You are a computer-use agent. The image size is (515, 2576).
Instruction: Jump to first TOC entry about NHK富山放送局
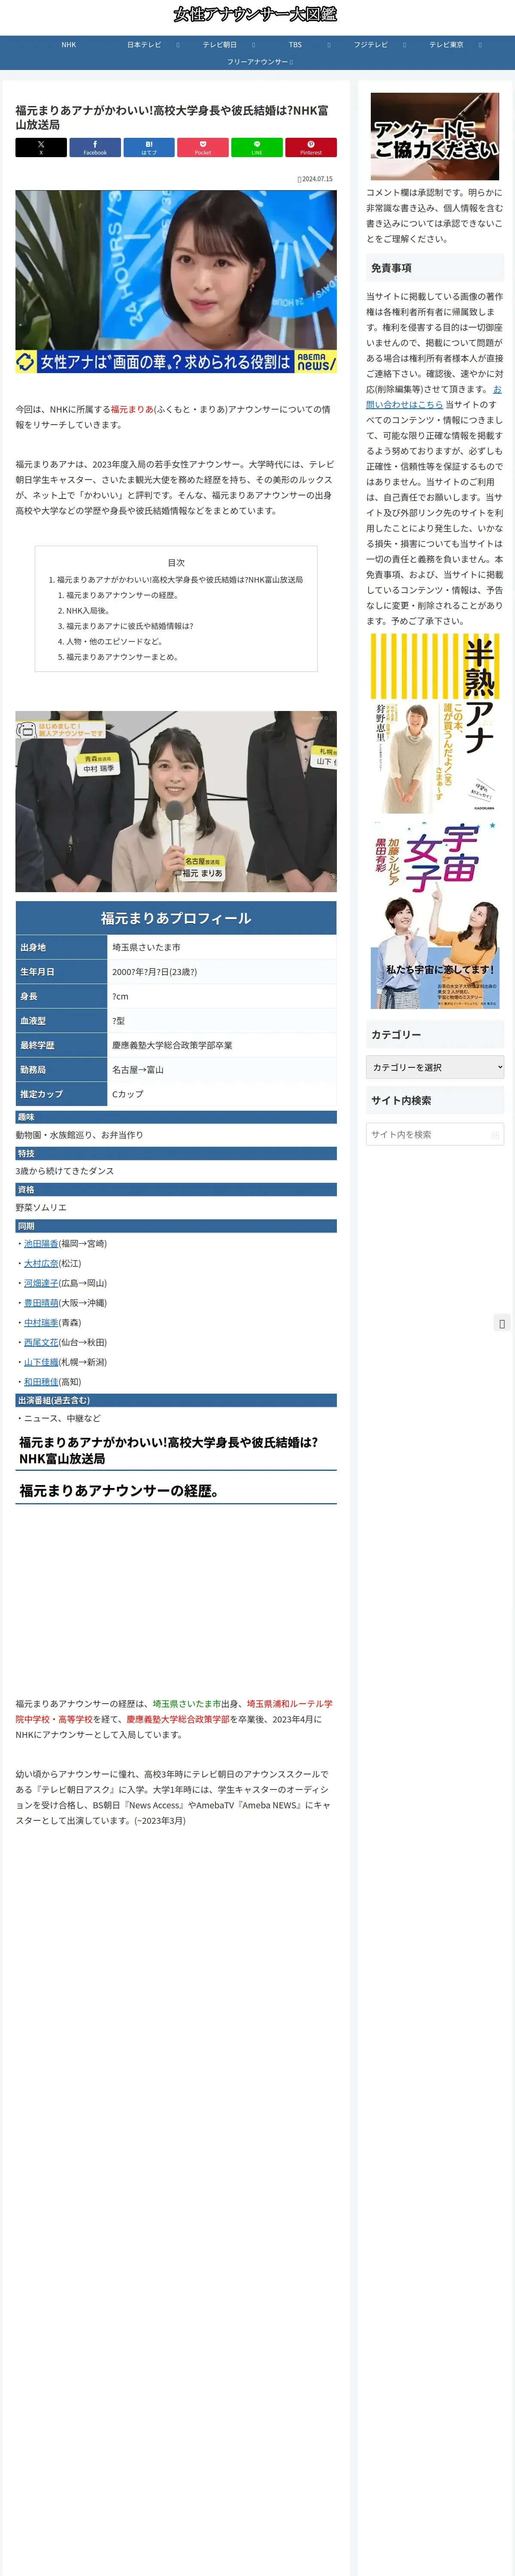pyautogui.click(x=180, y=579)
